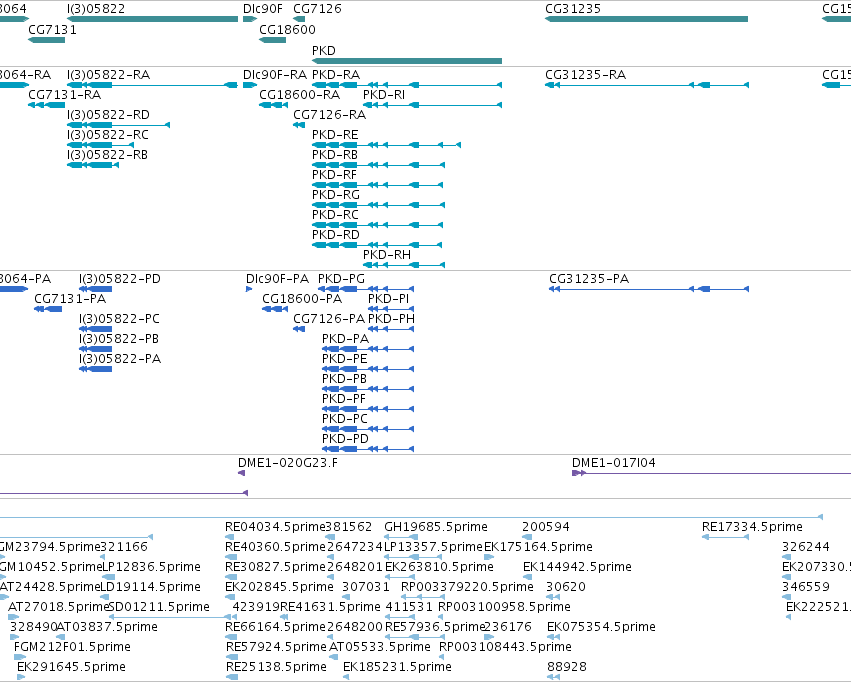Viewport: 851px width, 682px height.
Task: Click the PKD-RB transcript label
Action: pos(335,155)
